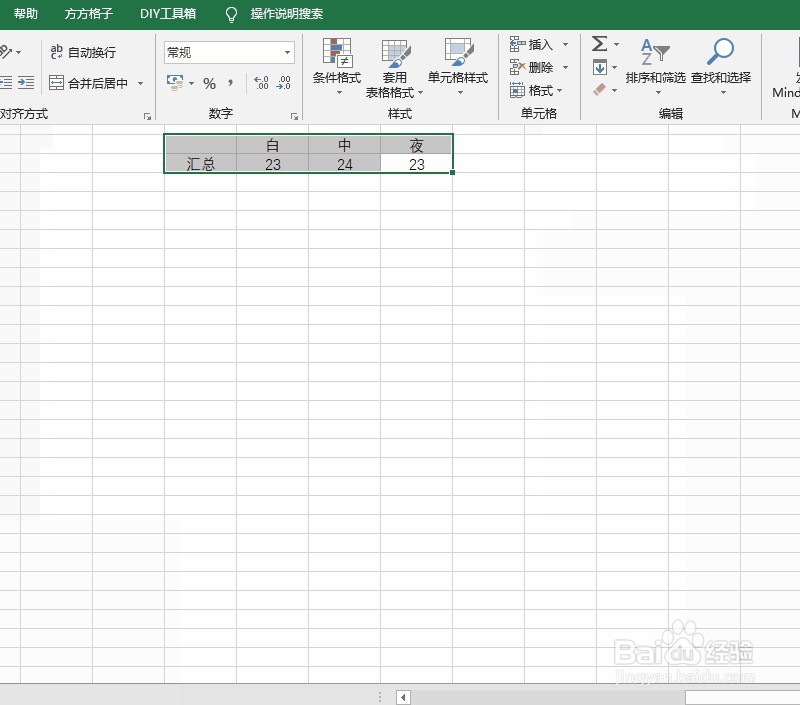Open 套用表格格式 table styles
Screen dimensions: 800x705
(x=394, y=68)
